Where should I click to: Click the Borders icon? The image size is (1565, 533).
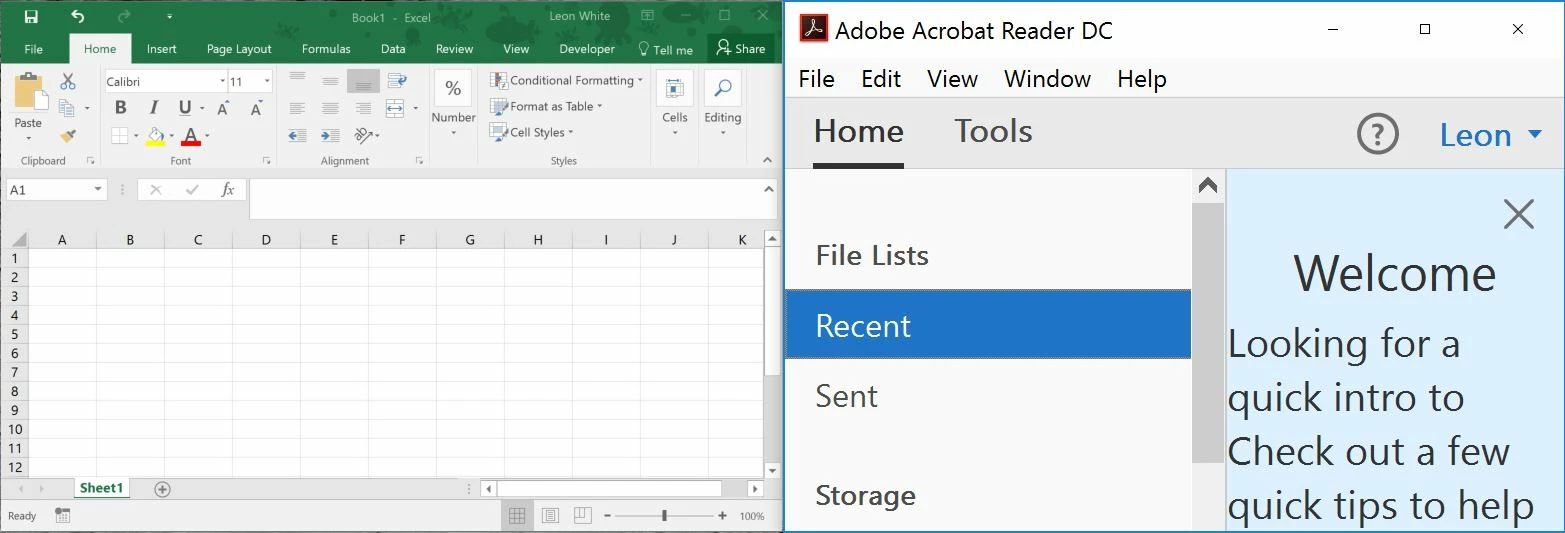pyautogui.click(x=119, y=135)
